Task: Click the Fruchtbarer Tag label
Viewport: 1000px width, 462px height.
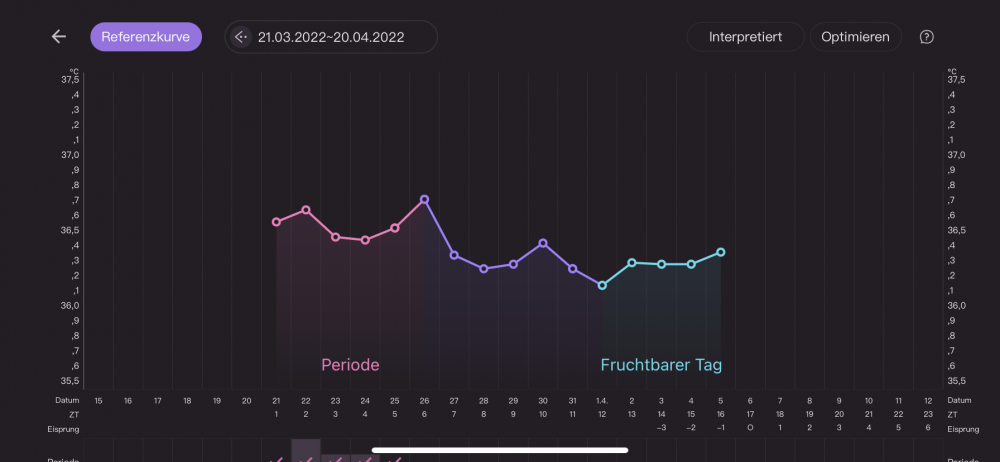Action: coord(661,365)
